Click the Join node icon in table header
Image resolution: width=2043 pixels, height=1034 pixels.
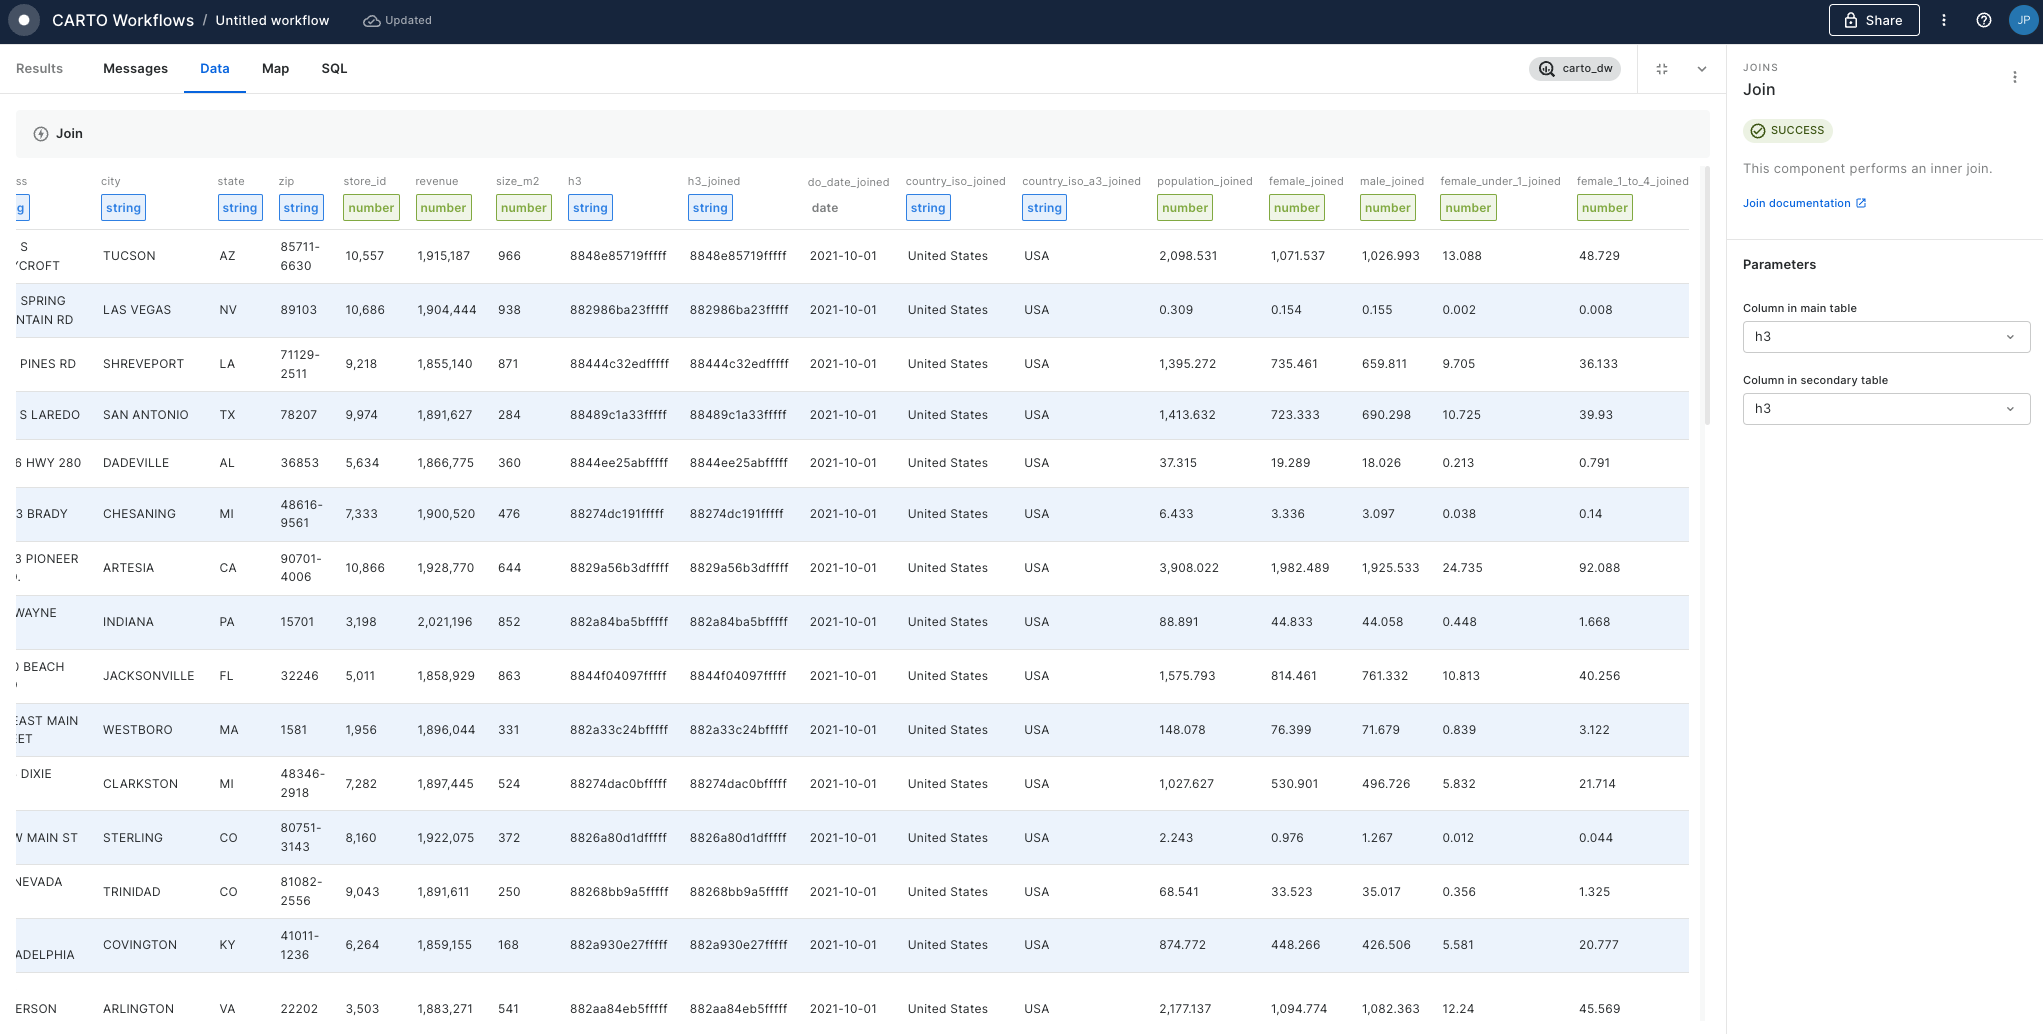[x=41, y=134]
